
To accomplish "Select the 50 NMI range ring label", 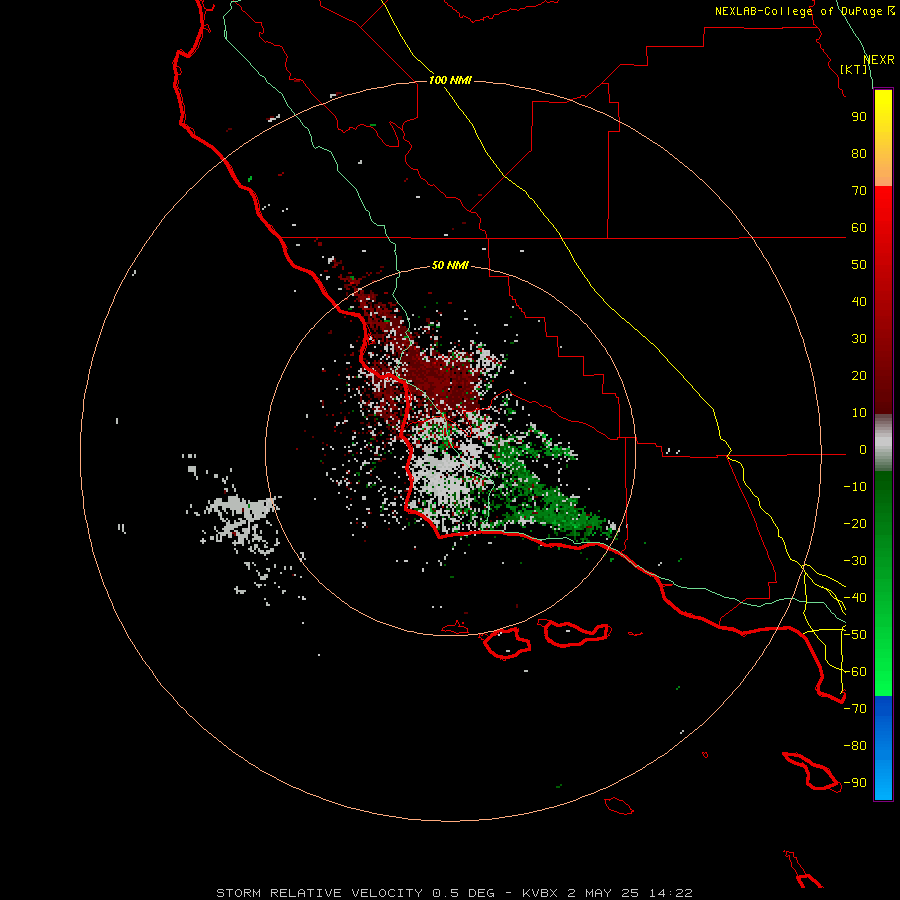I will (450, 265).
